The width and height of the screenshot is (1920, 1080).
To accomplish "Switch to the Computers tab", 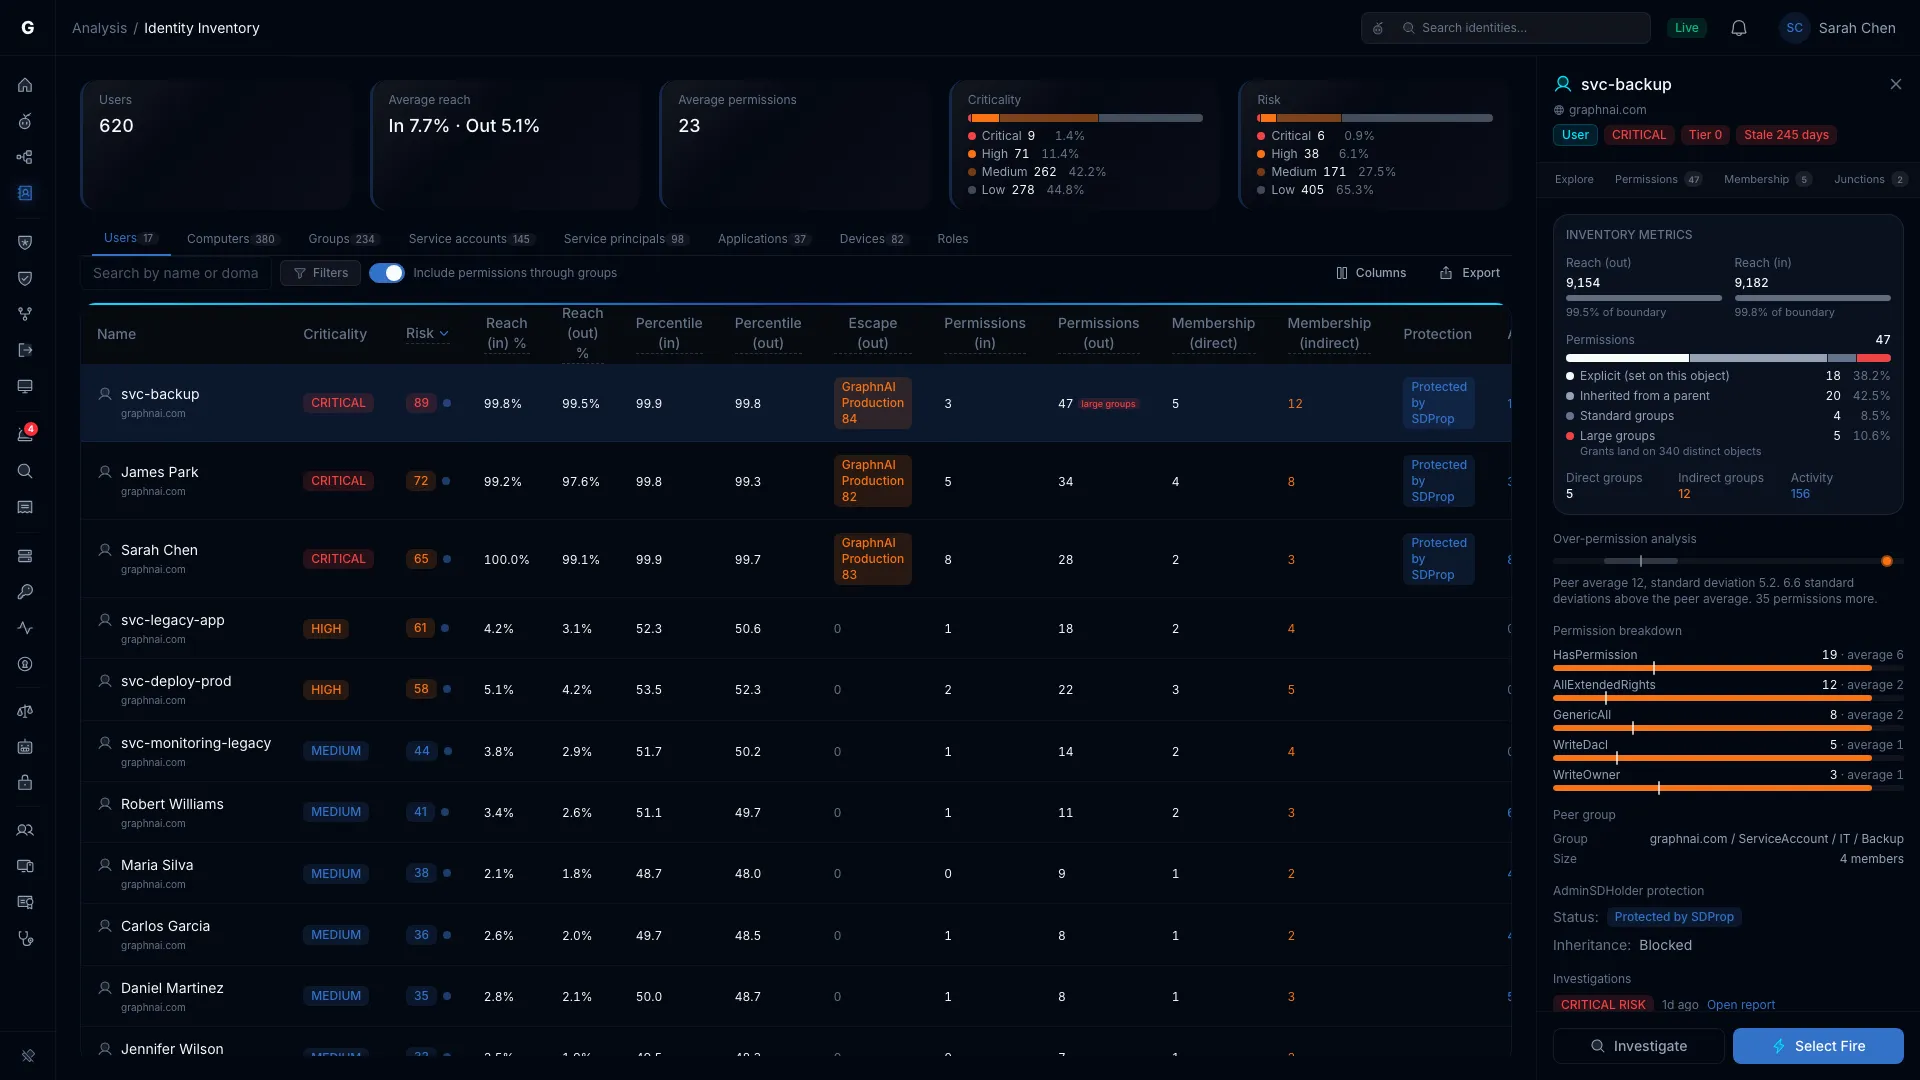I will [231, 239].
